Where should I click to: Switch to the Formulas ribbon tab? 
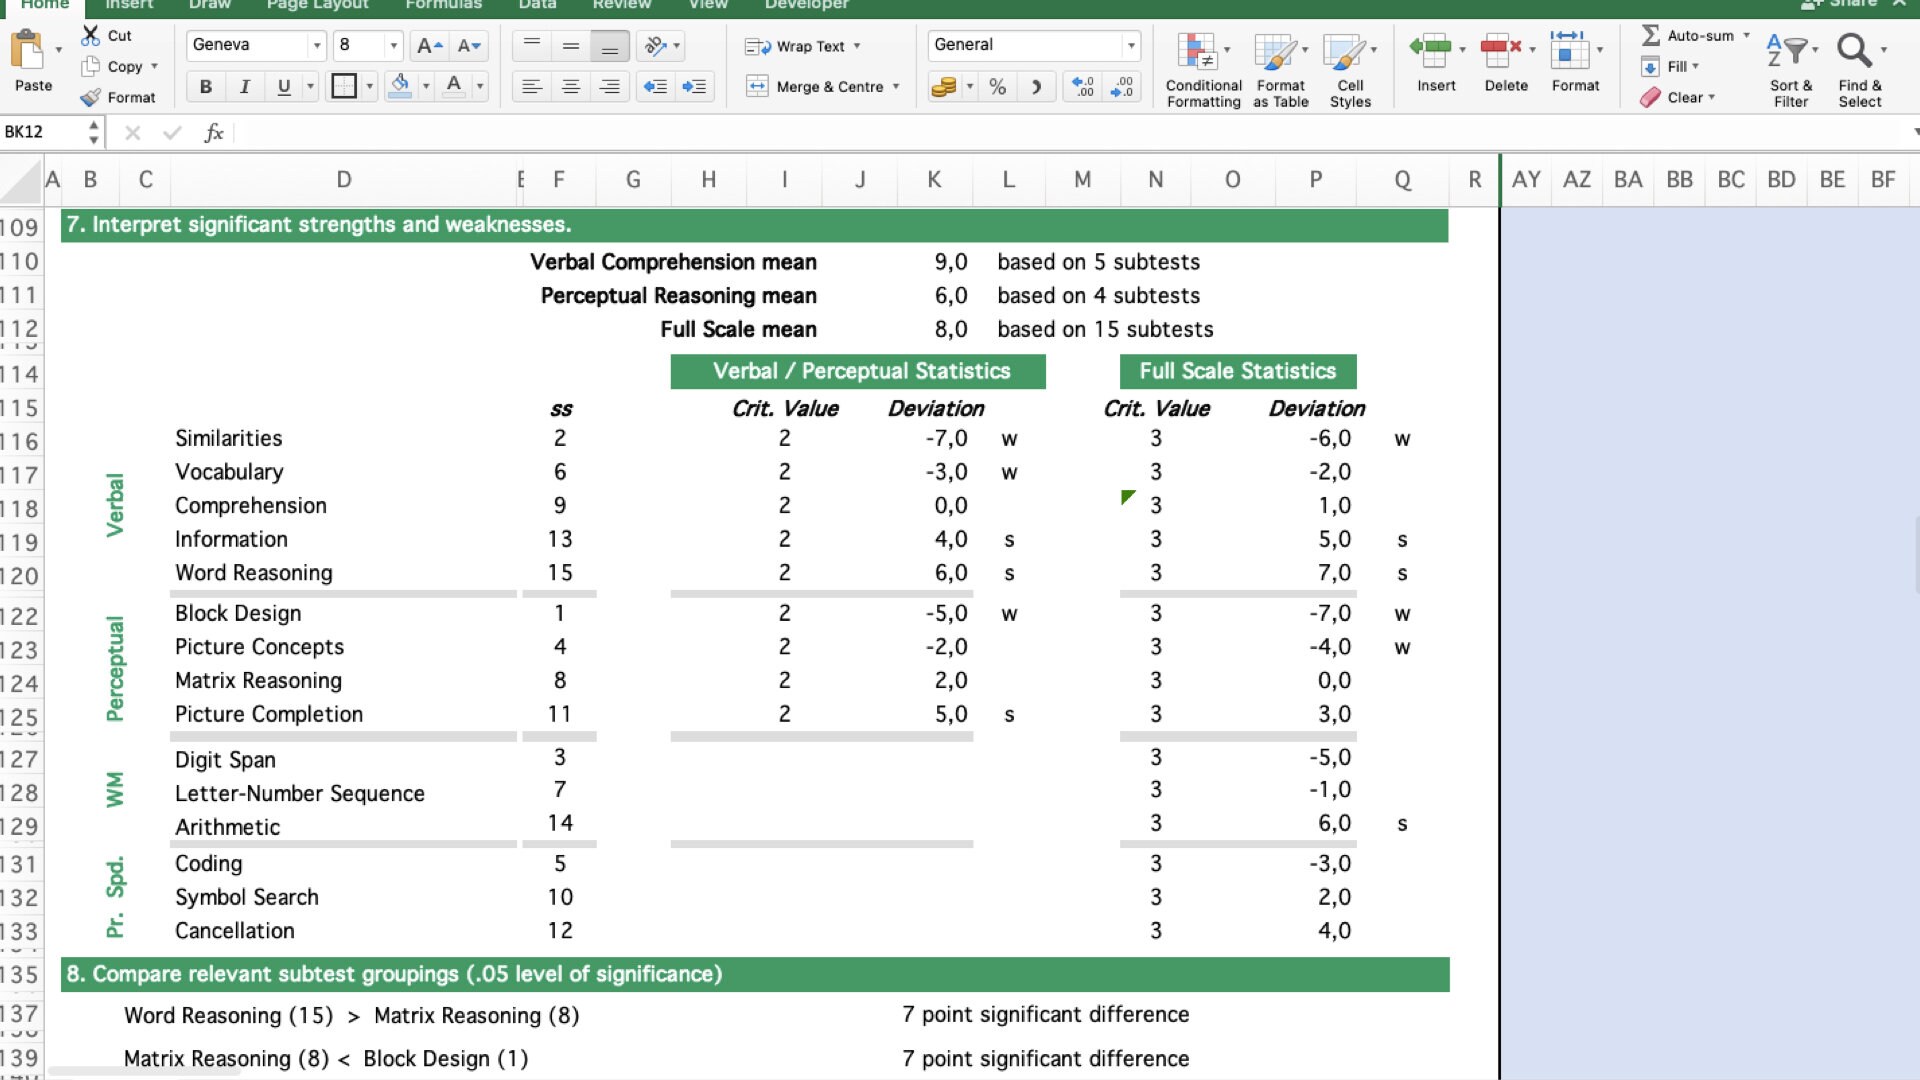click(443, 5)
